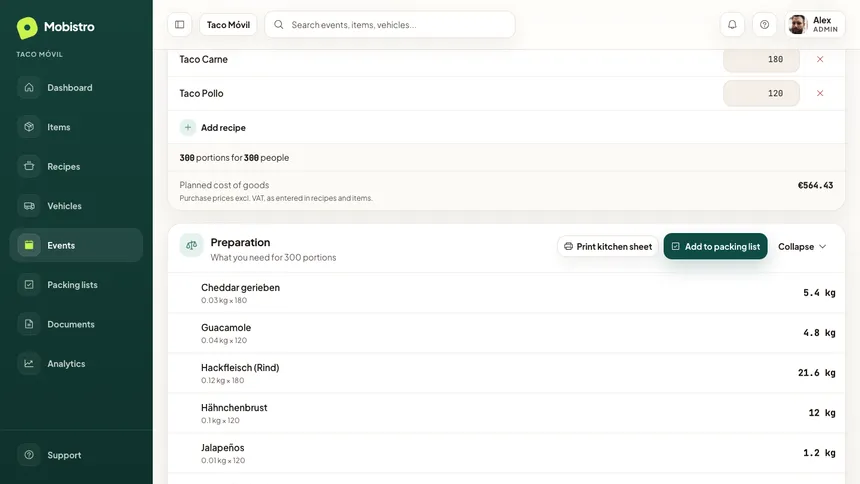Screen dimensions: 860x484
Task: Click the 1.2 kg Jalapeños quantity
Action: coord(819,453)
